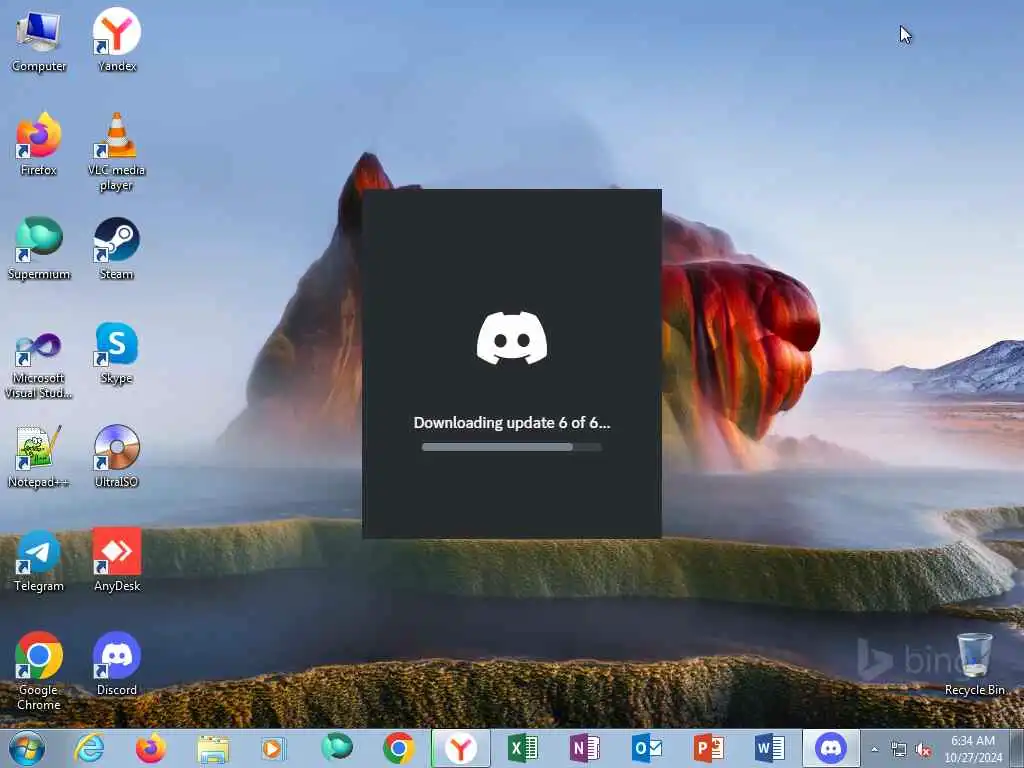
Task: Switch to Discord taskbar button
Action: 831,748
